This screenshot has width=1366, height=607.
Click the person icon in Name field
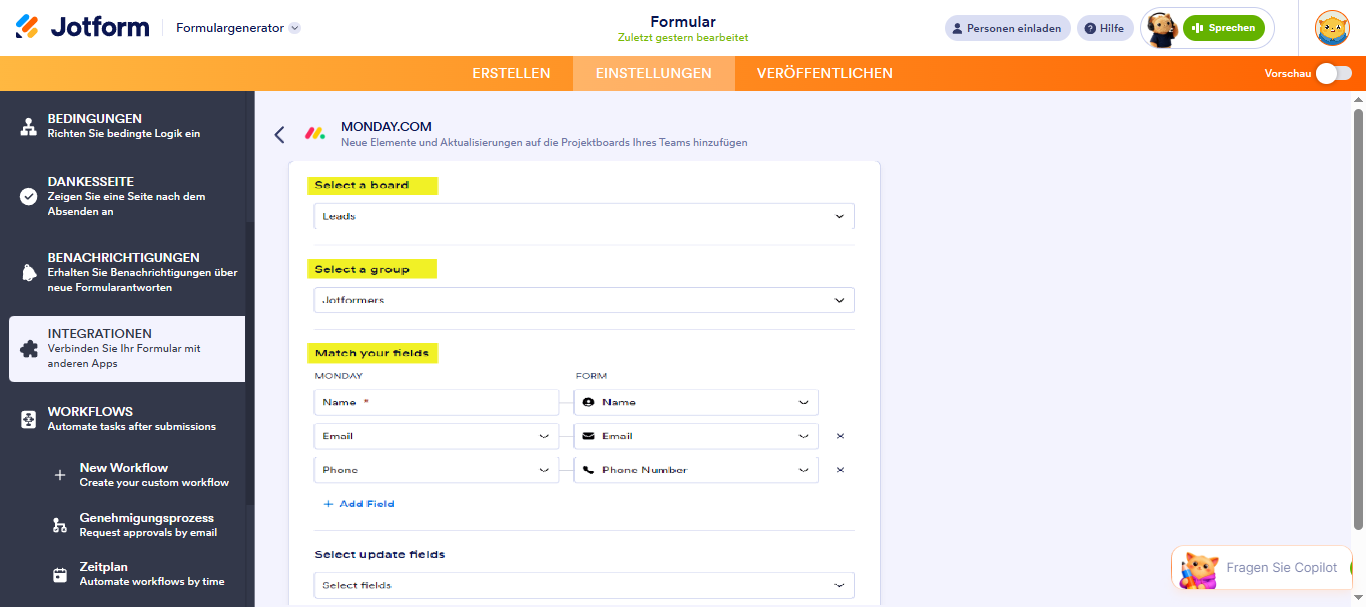coord(588,402)
